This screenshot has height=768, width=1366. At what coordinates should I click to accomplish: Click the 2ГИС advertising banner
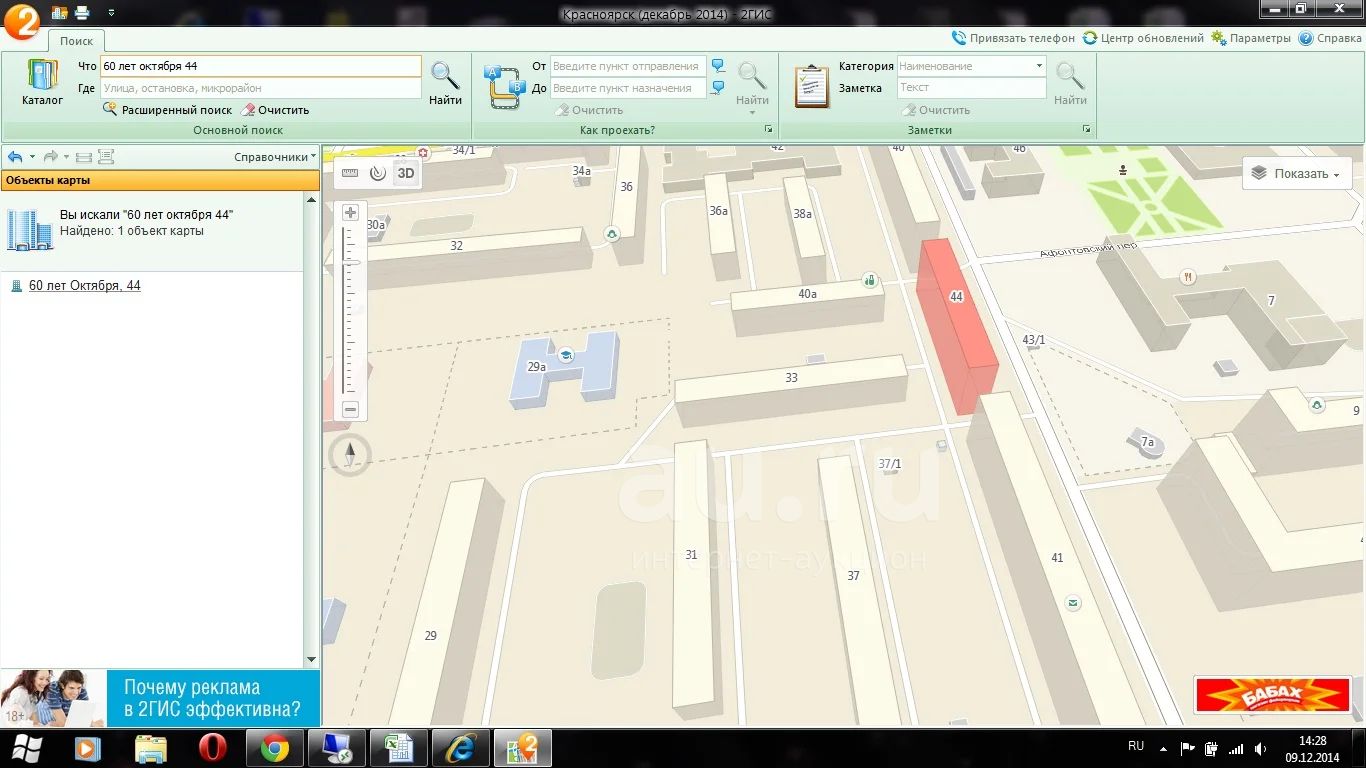click(160, 698)
